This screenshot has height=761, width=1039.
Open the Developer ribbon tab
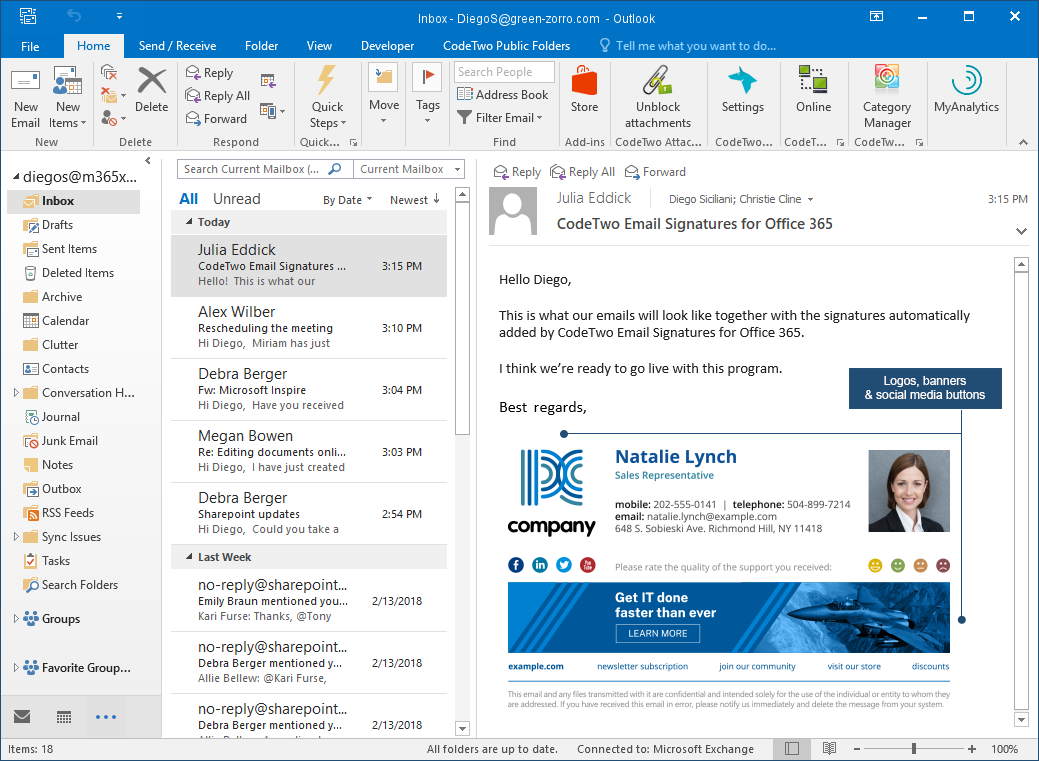tap(387, 46)
